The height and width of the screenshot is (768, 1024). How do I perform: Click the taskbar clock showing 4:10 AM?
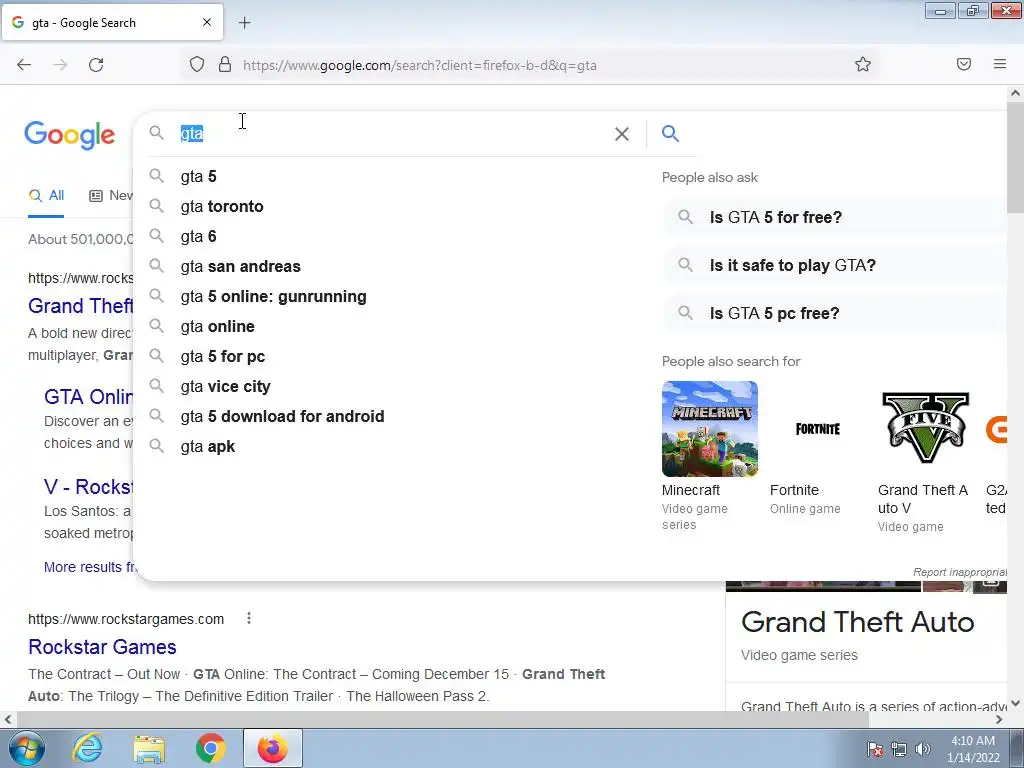973,749
